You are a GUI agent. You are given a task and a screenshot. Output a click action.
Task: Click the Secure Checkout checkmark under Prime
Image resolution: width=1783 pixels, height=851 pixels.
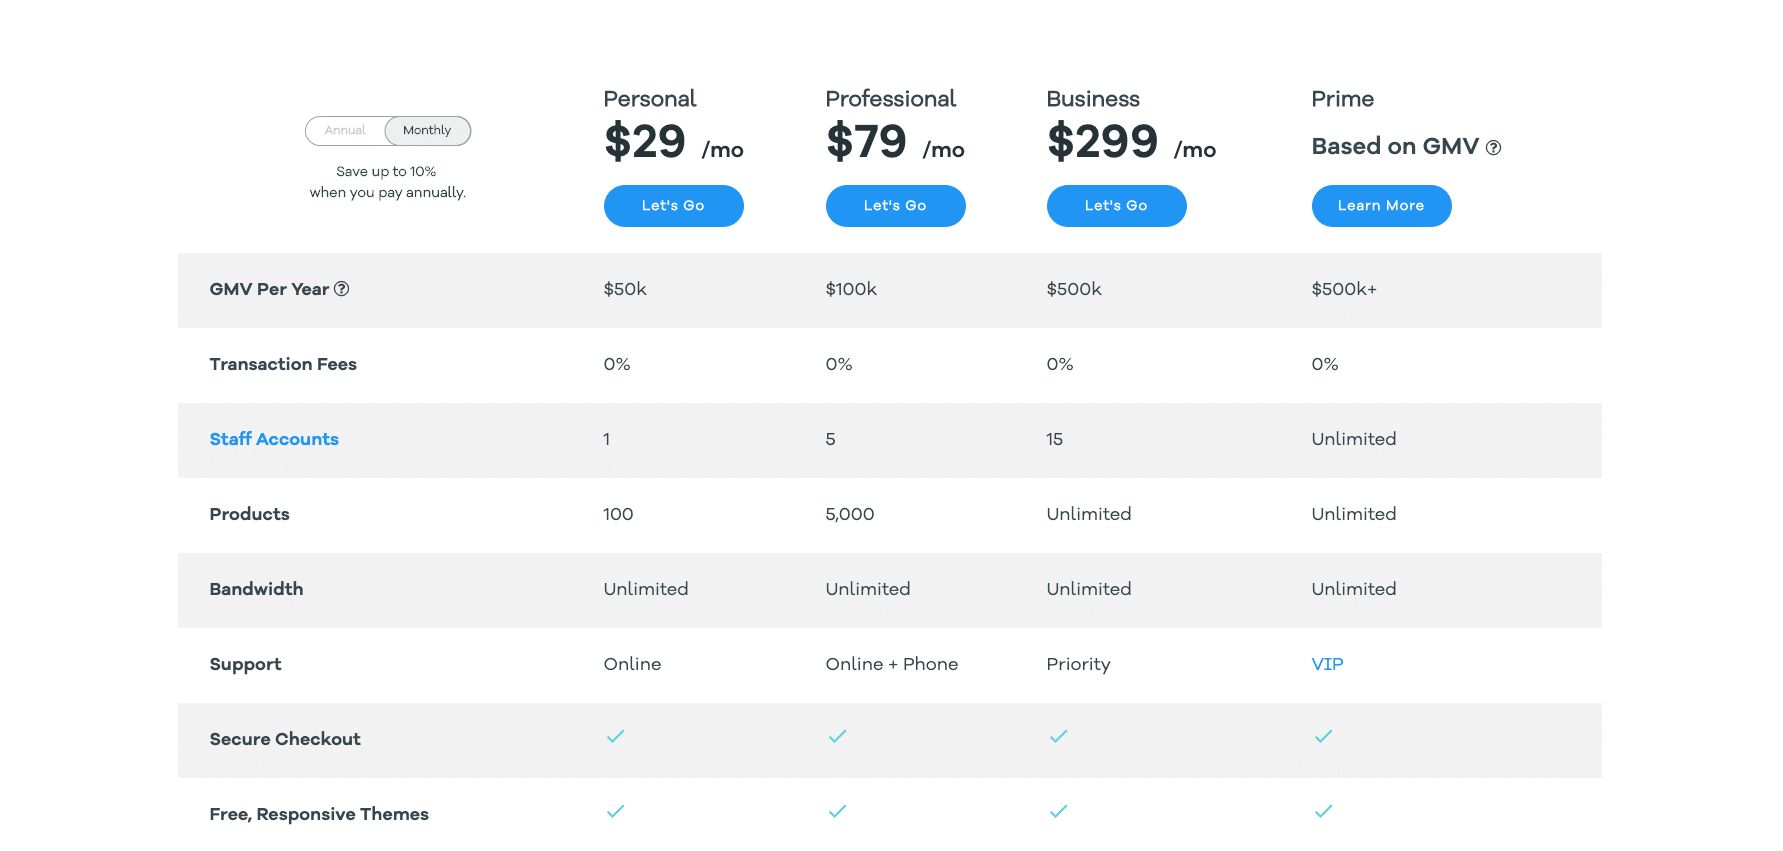1323,737
